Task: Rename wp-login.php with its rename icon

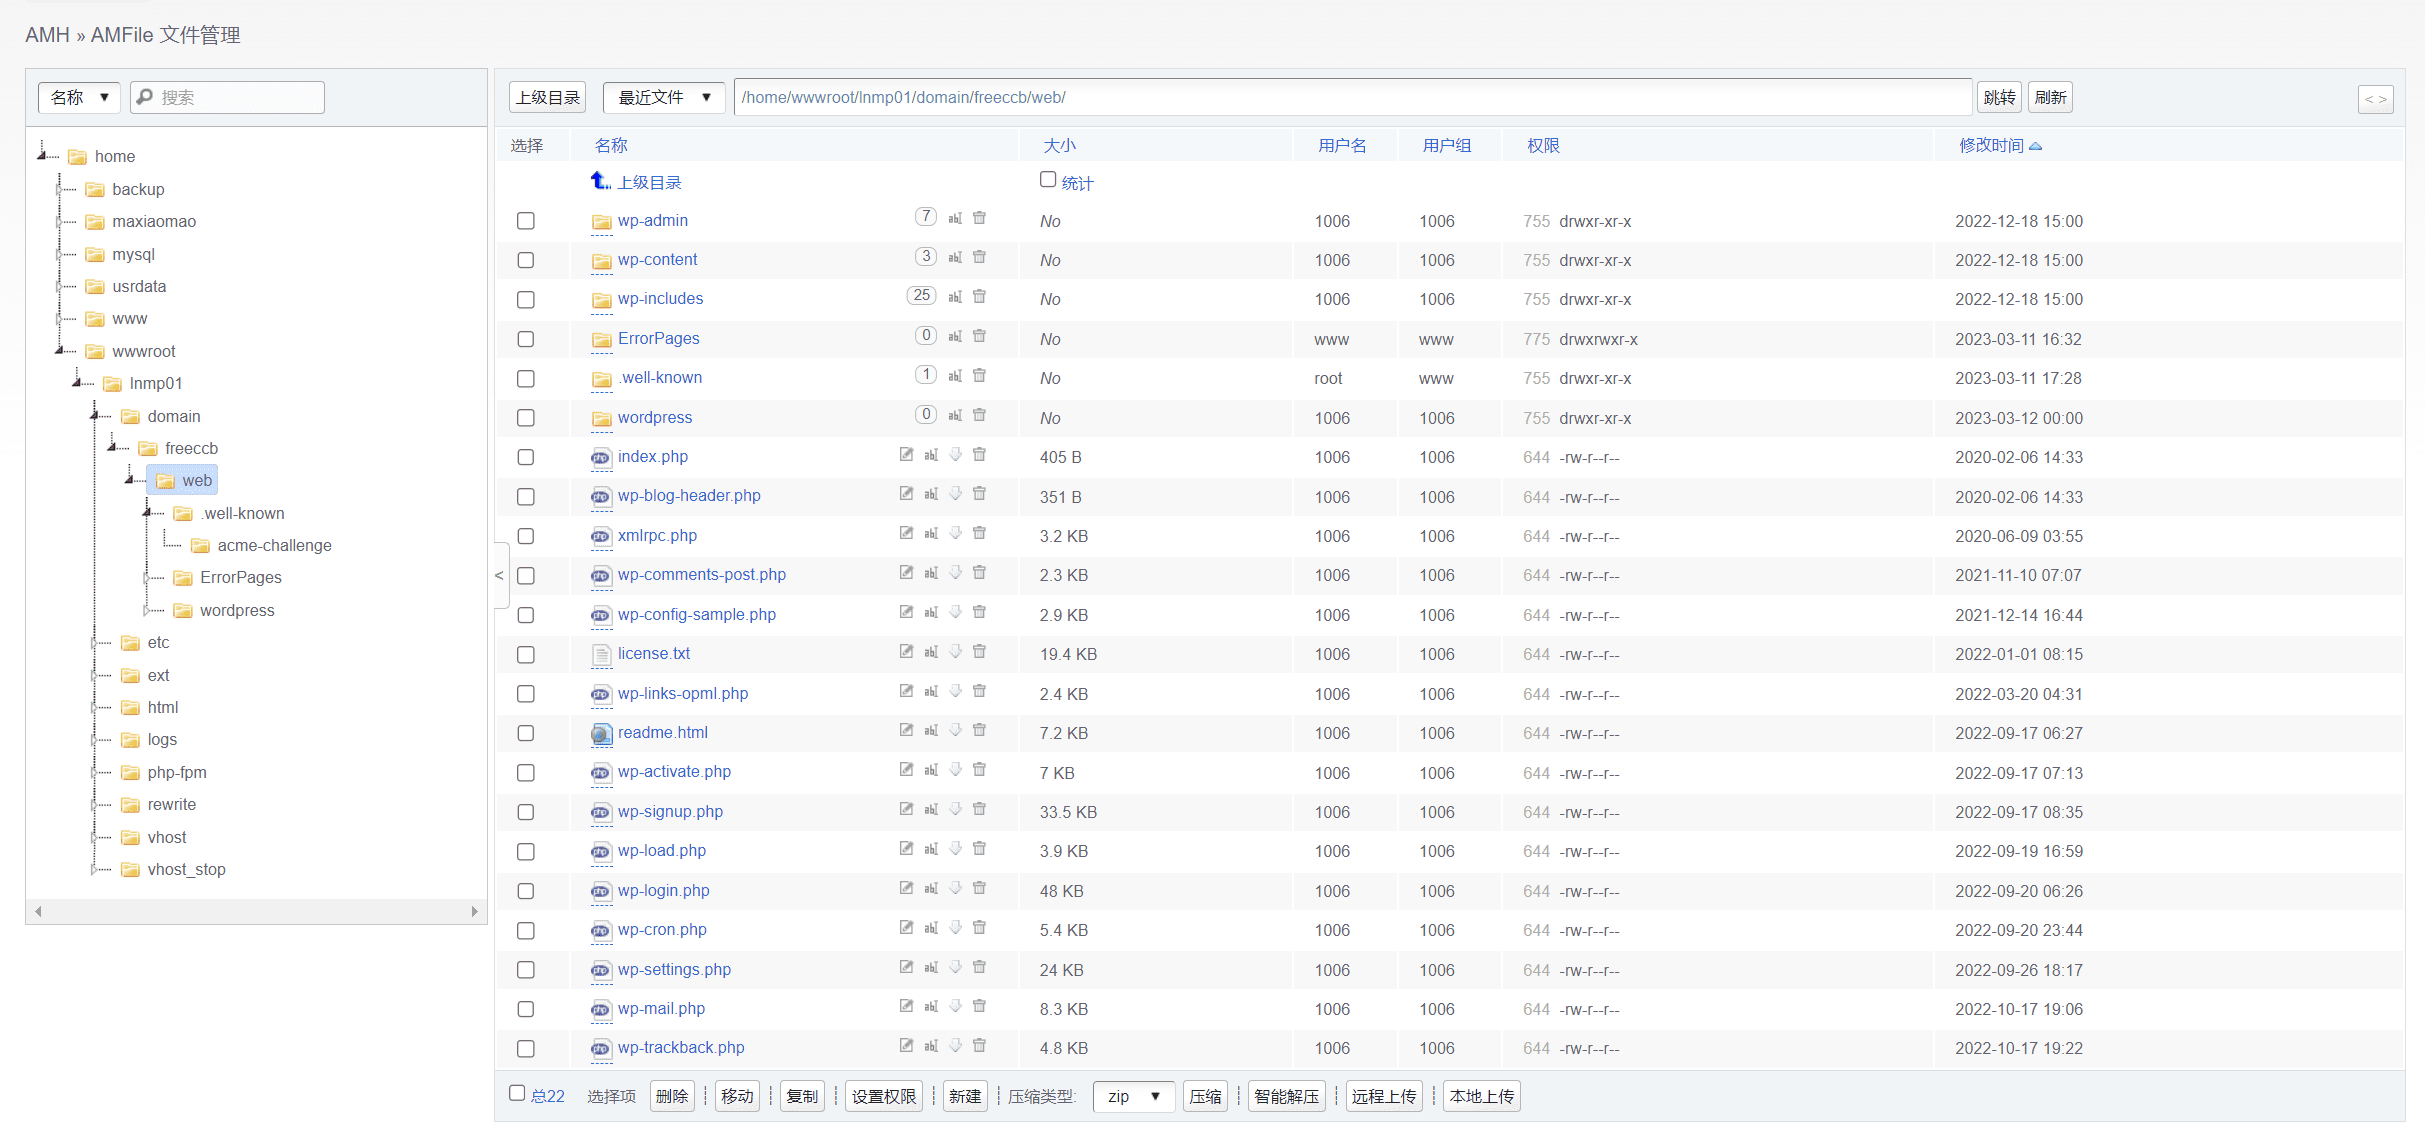Action: [931, 888]
